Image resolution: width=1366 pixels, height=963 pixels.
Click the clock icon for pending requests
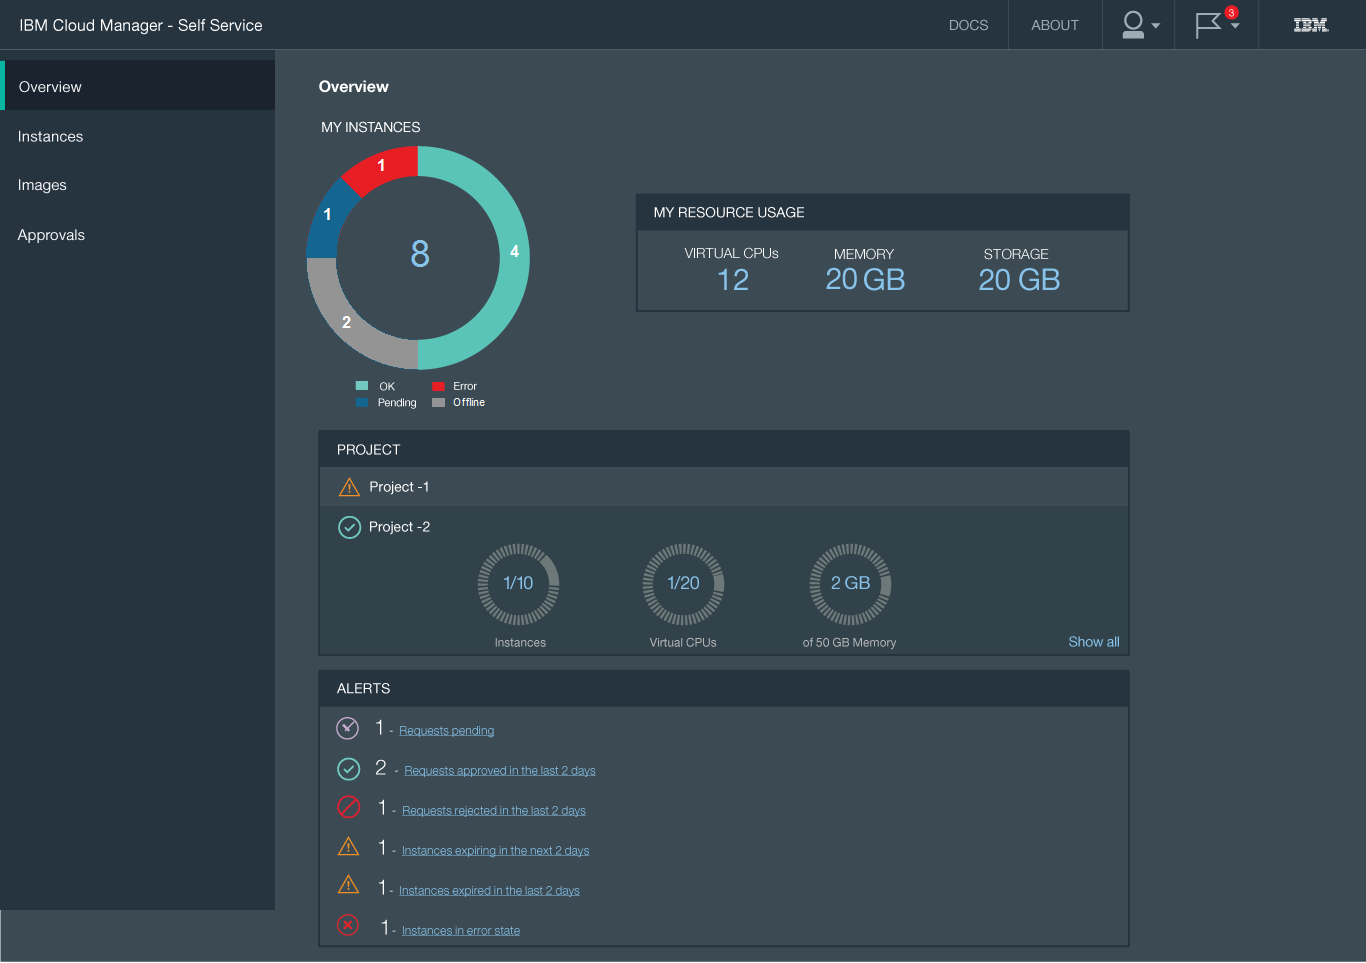[347, 728]
